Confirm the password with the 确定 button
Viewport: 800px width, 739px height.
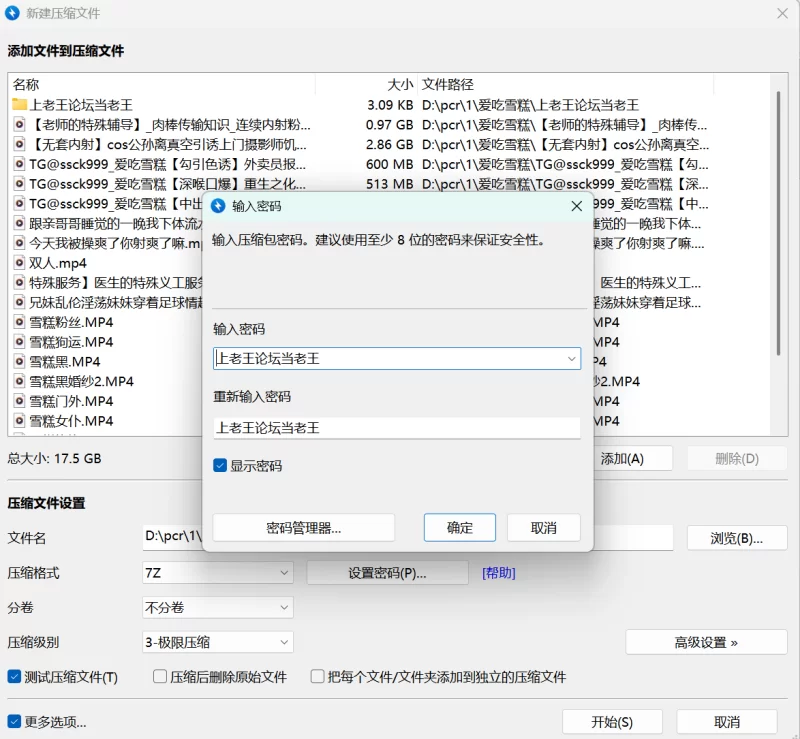coord(460,528)
